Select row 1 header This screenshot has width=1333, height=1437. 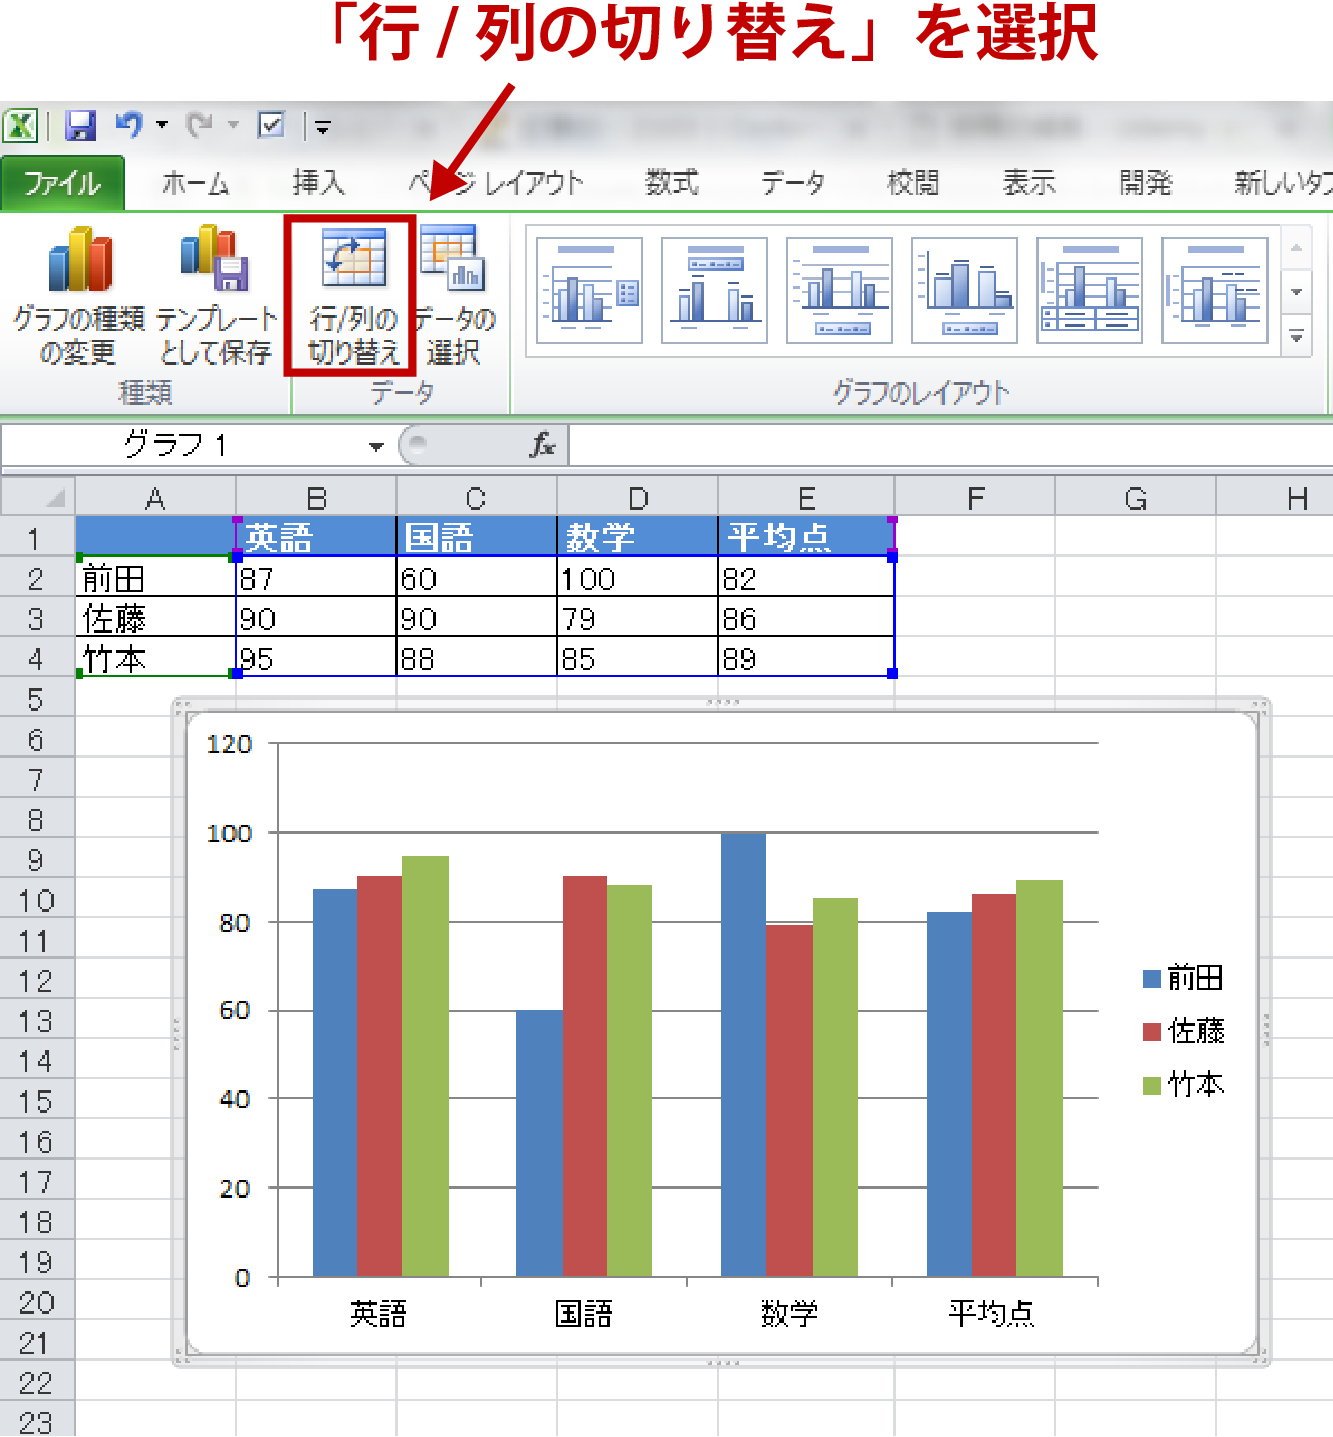[x=37, y=538]
